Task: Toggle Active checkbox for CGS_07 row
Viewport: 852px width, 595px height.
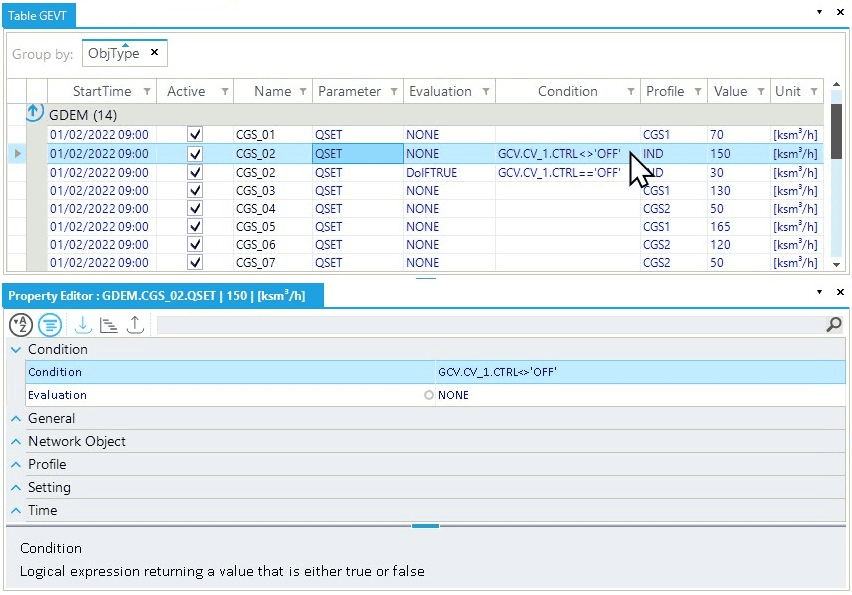Action: 195,263
